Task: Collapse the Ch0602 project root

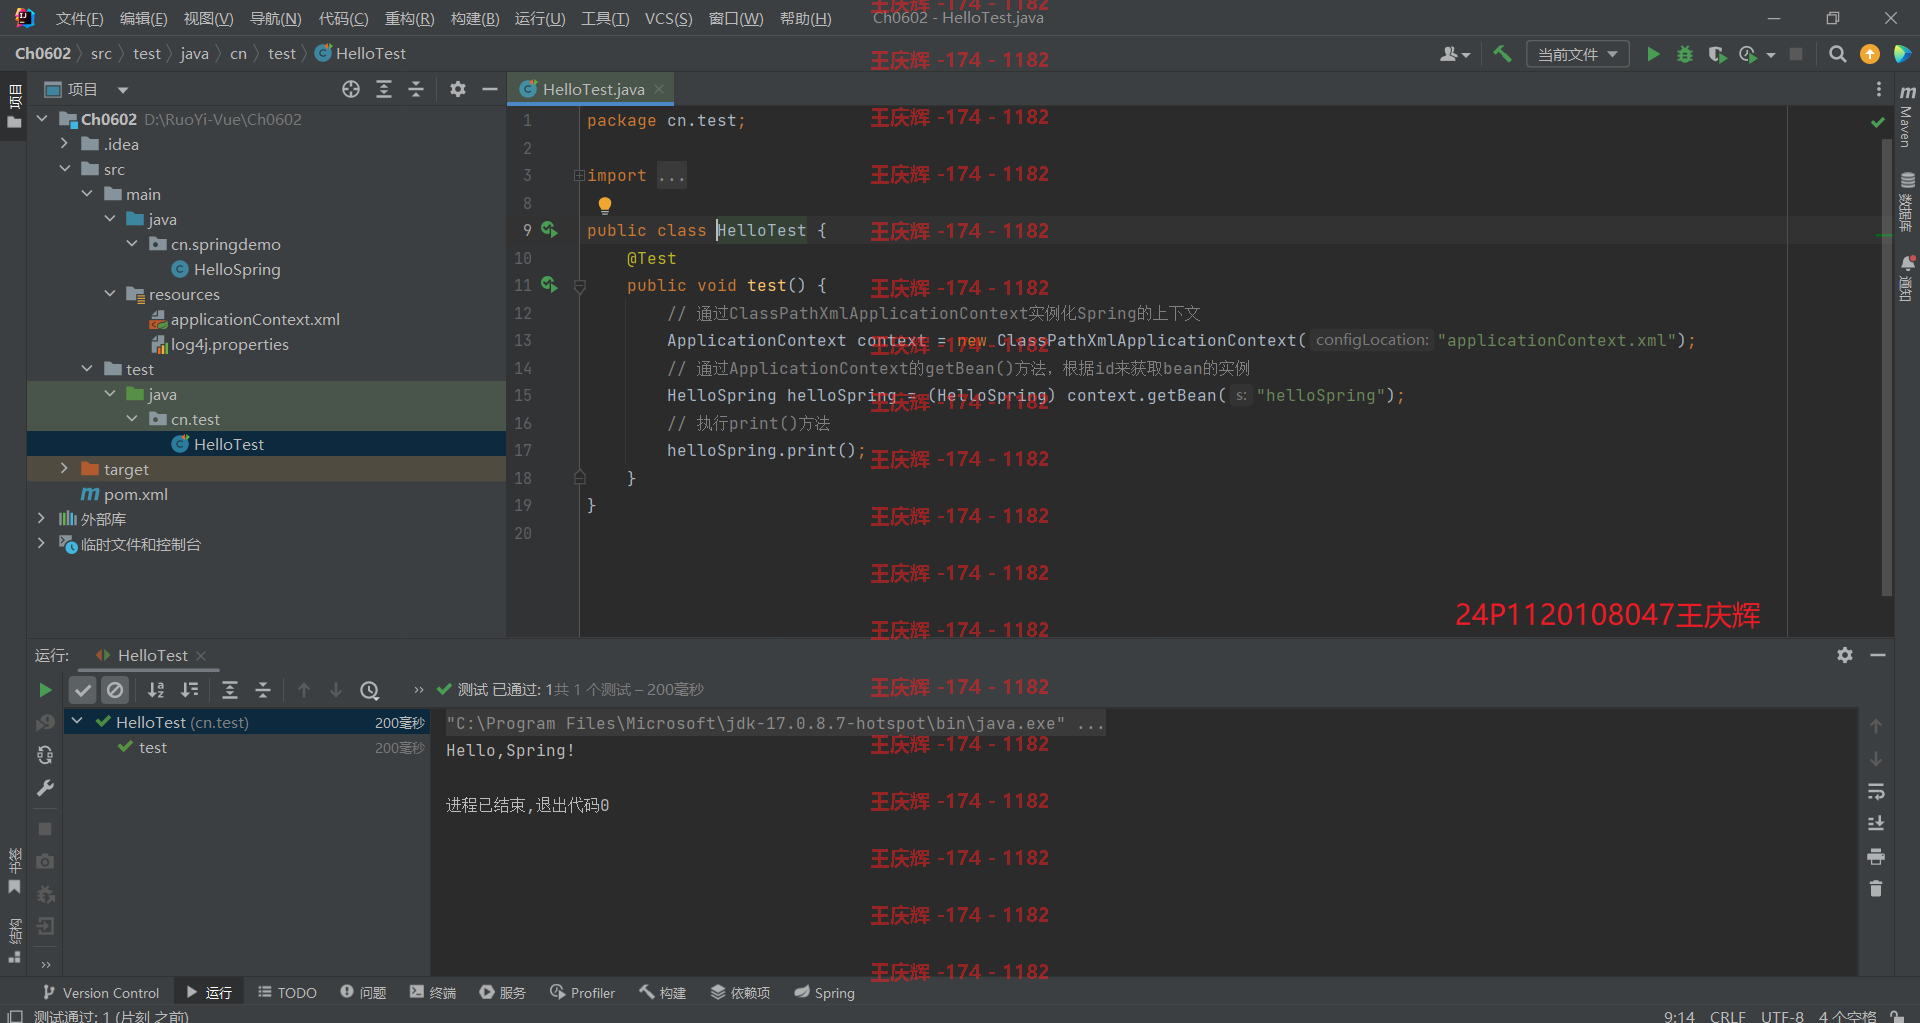Action: [42, 119]
